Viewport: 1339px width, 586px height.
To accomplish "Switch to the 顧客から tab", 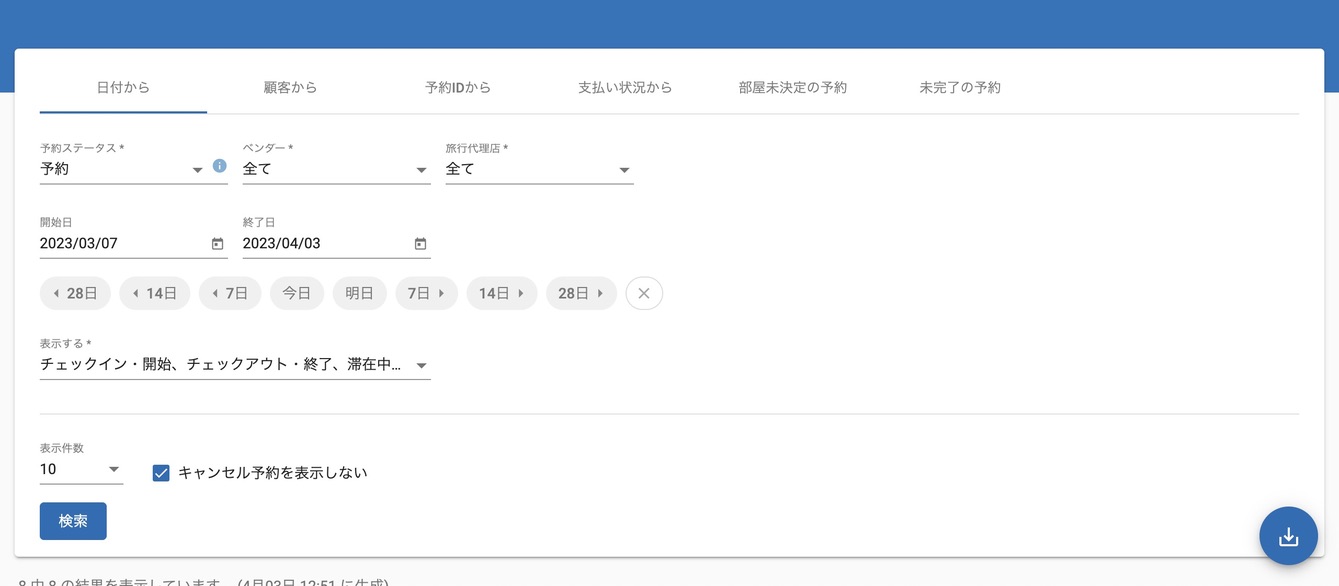I will click(290, 88).
